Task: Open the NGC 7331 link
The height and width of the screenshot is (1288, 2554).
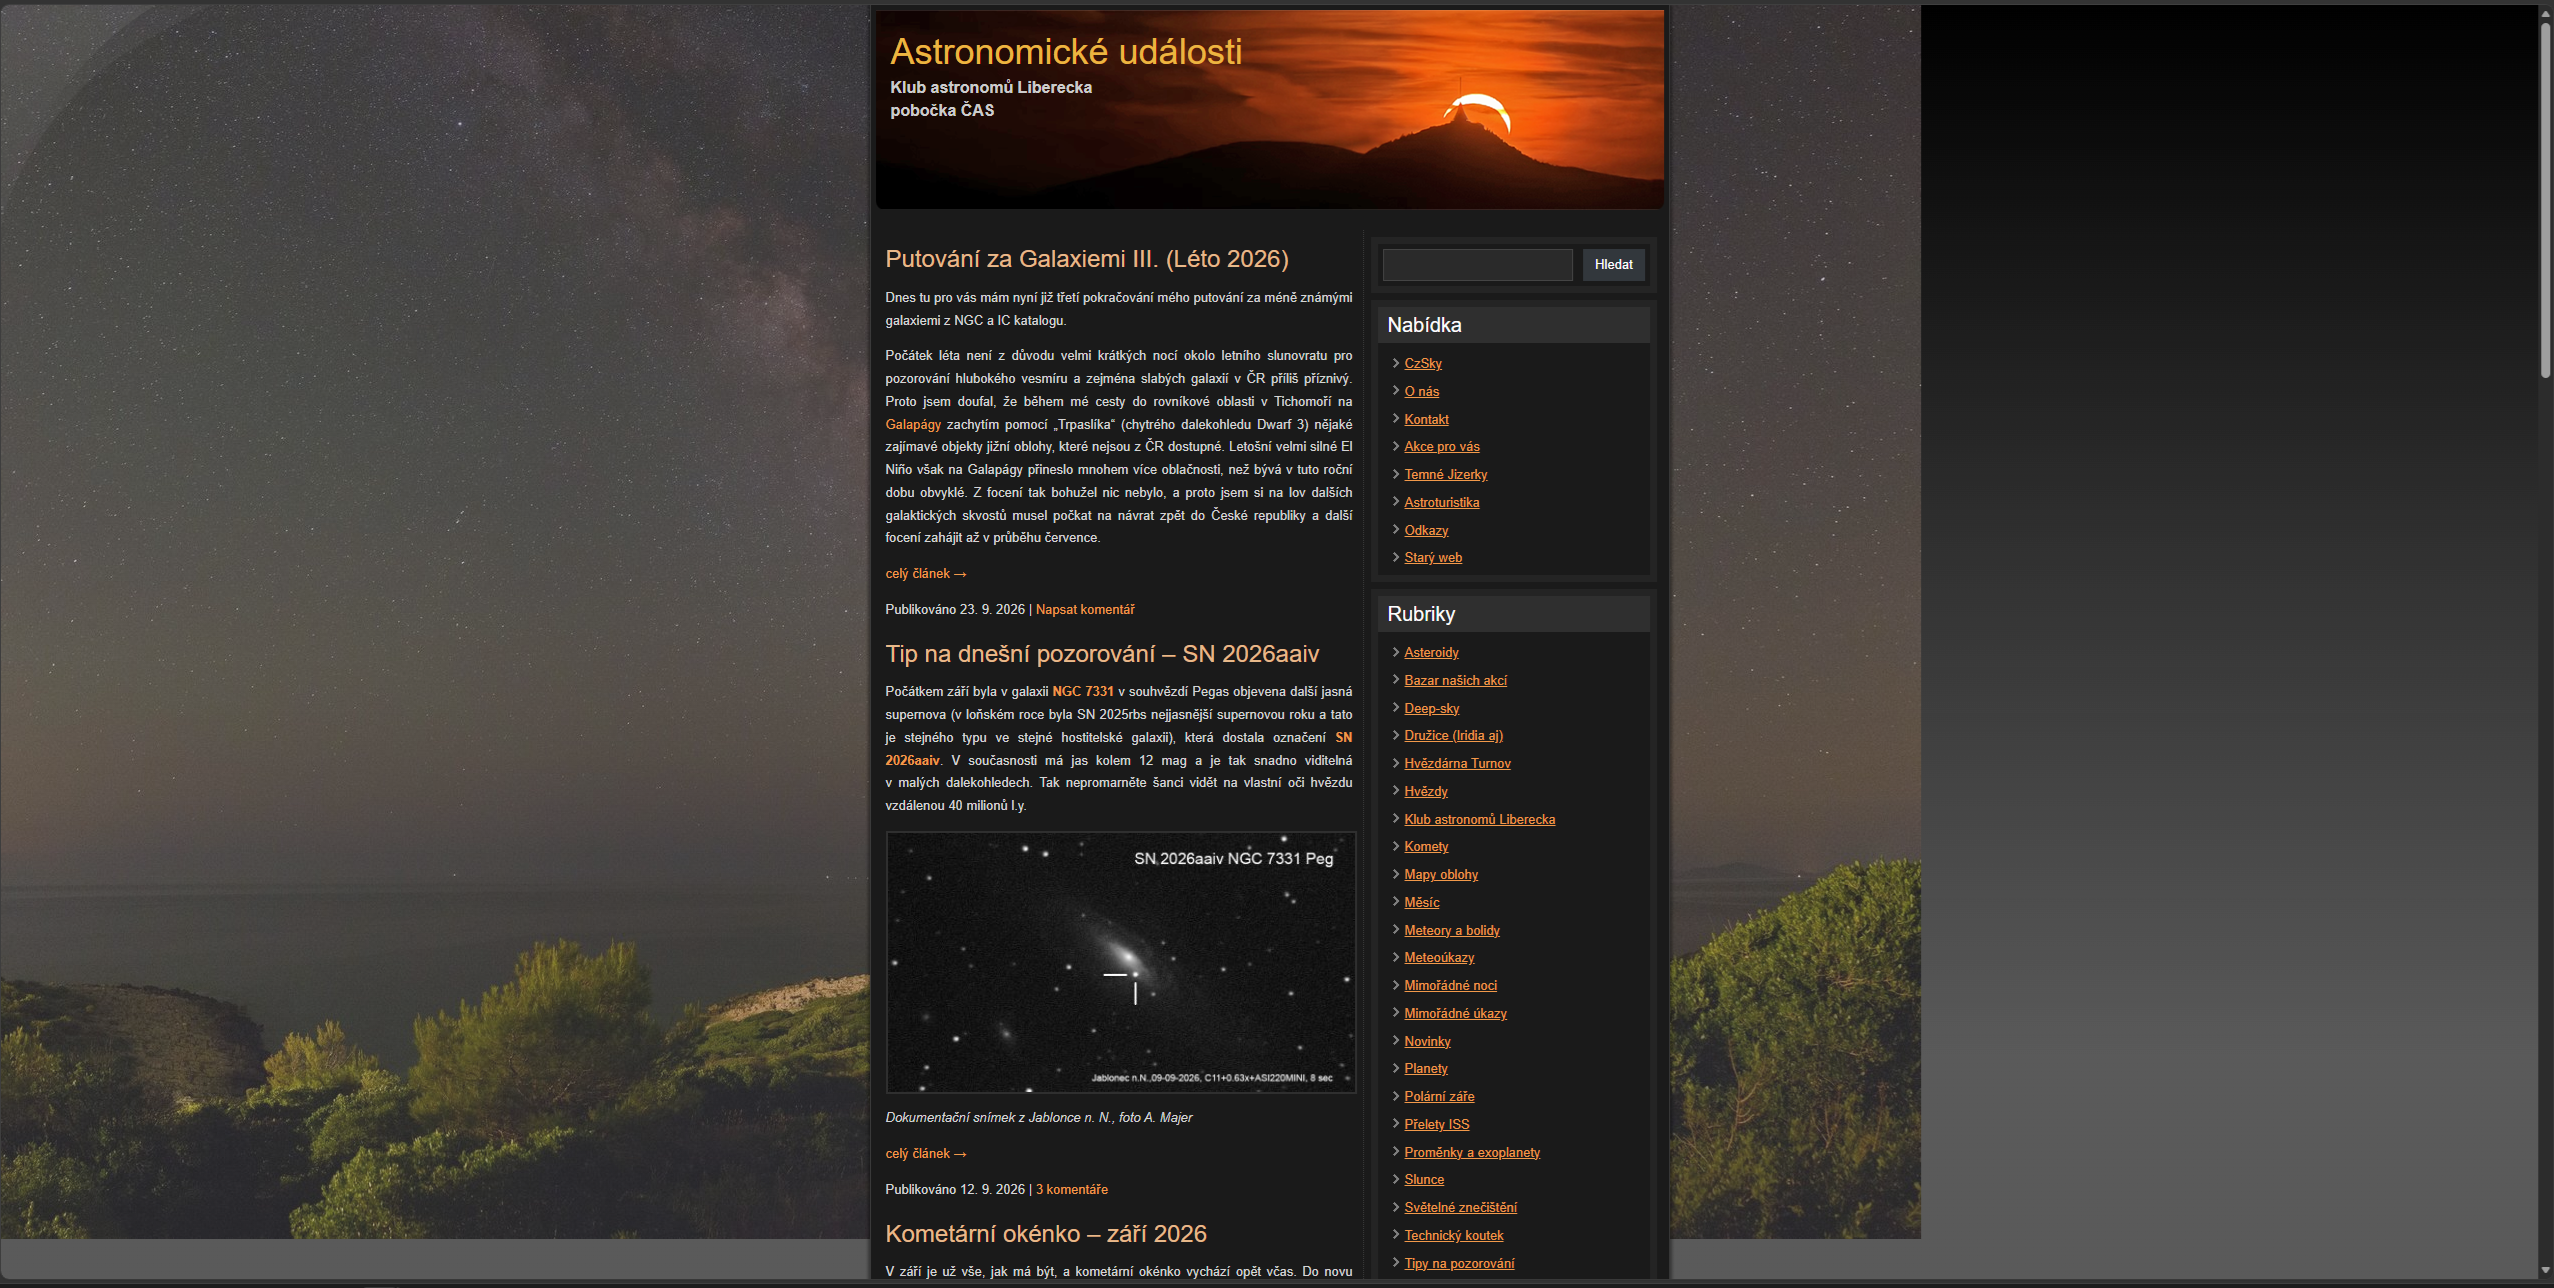Action: 1083,692
